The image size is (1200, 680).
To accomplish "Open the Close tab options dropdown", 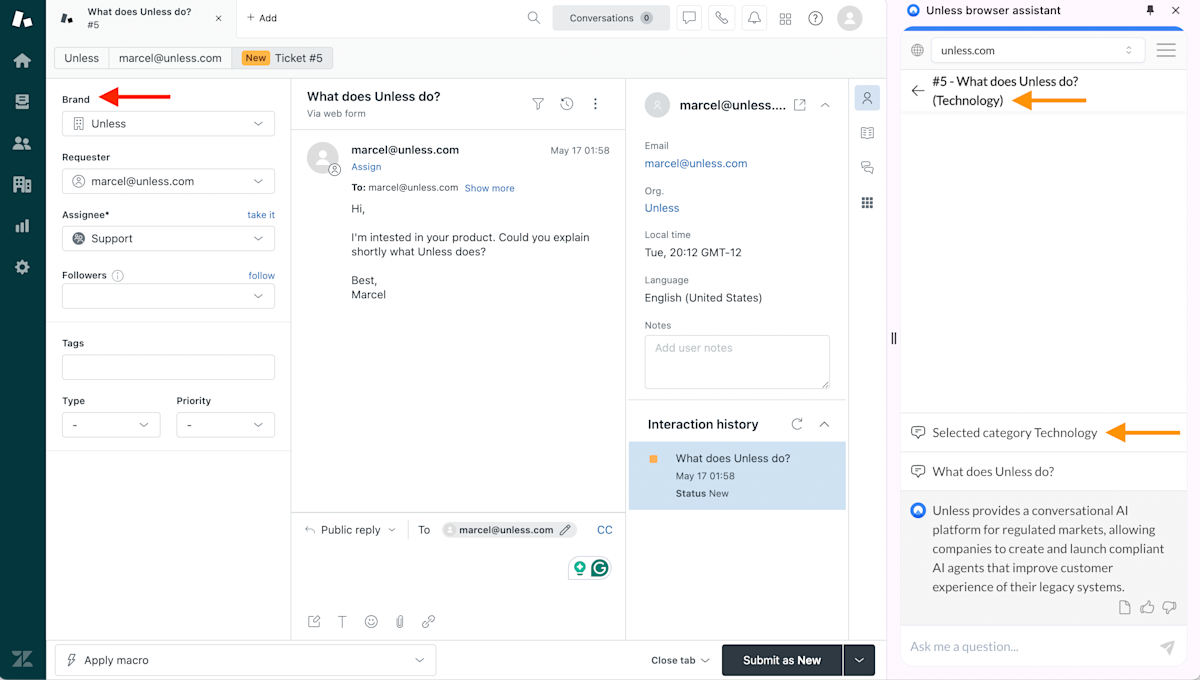I will (680, 660).
